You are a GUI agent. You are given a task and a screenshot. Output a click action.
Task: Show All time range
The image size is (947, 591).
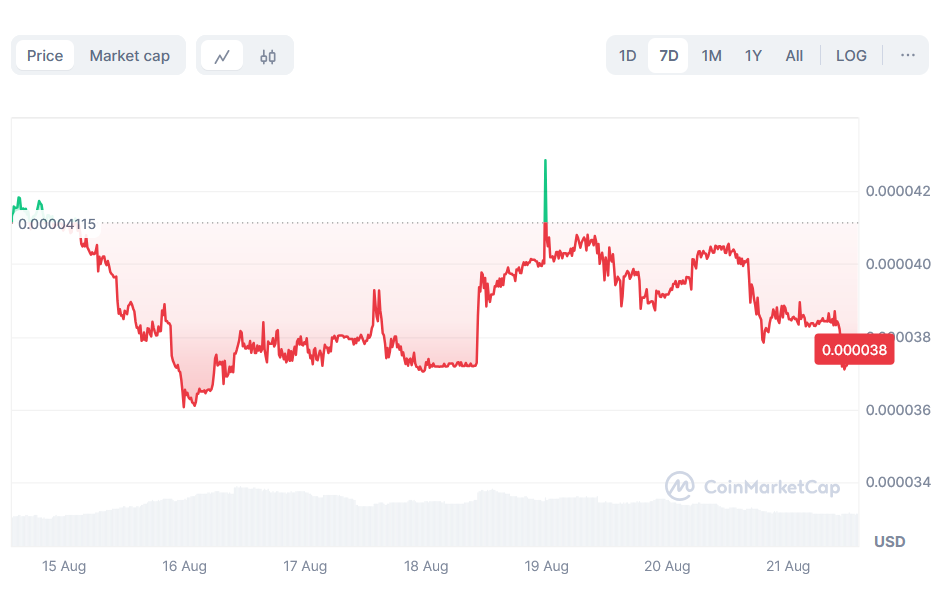(794, 56)
